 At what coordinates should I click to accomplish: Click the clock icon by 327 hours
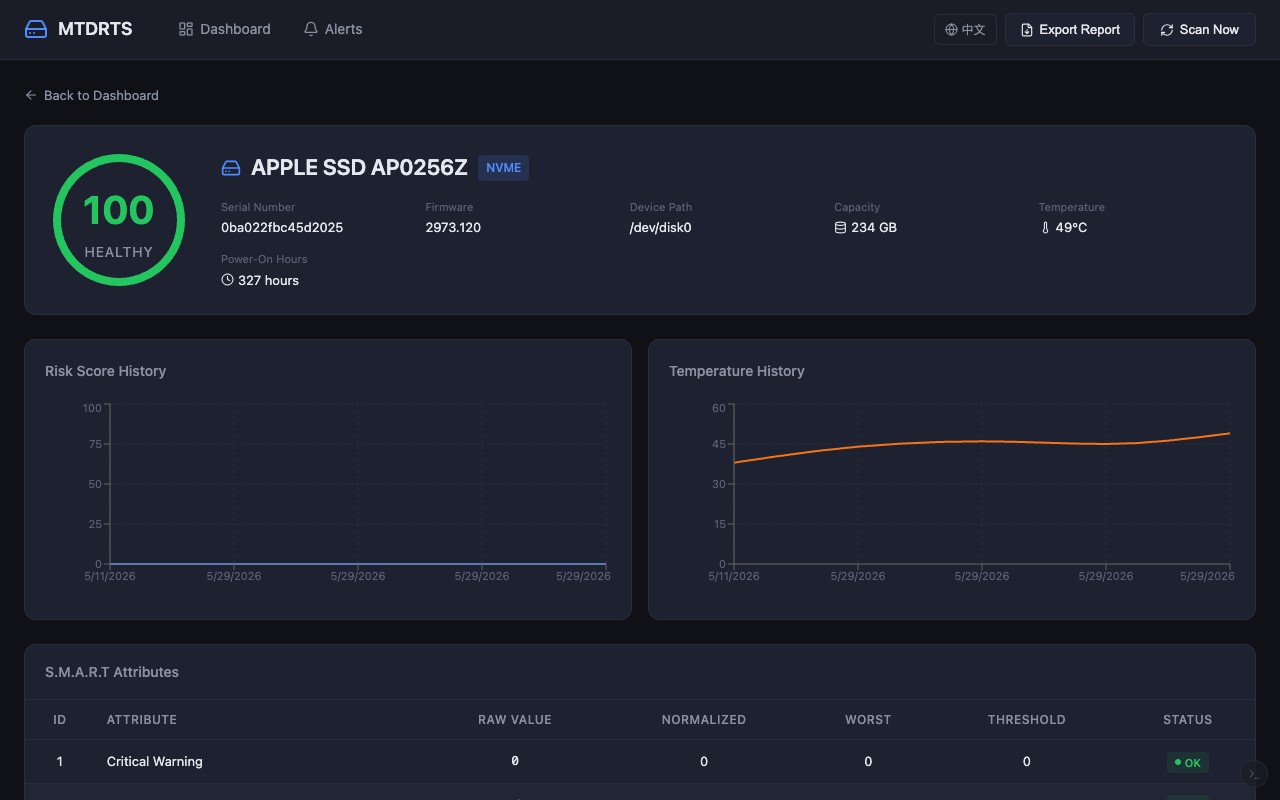click(x=227, y=280)
